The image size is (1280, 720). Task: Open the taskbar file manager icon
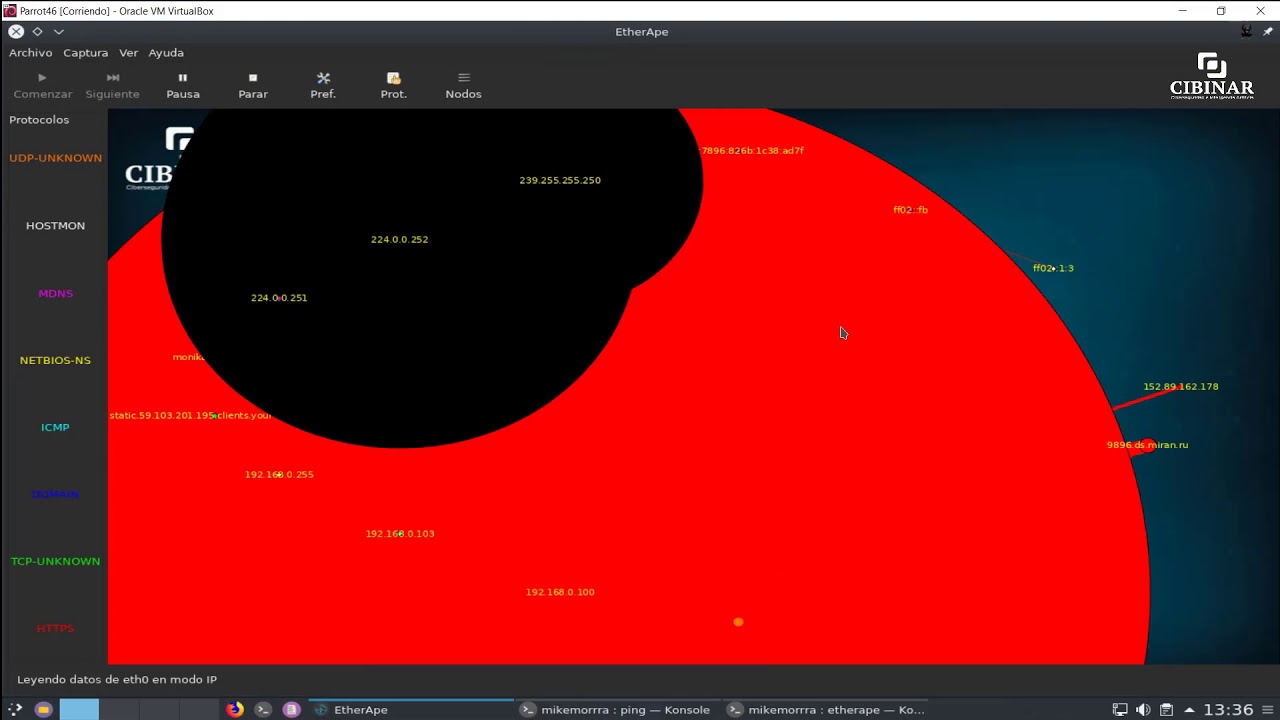click(x=43, y=710)
